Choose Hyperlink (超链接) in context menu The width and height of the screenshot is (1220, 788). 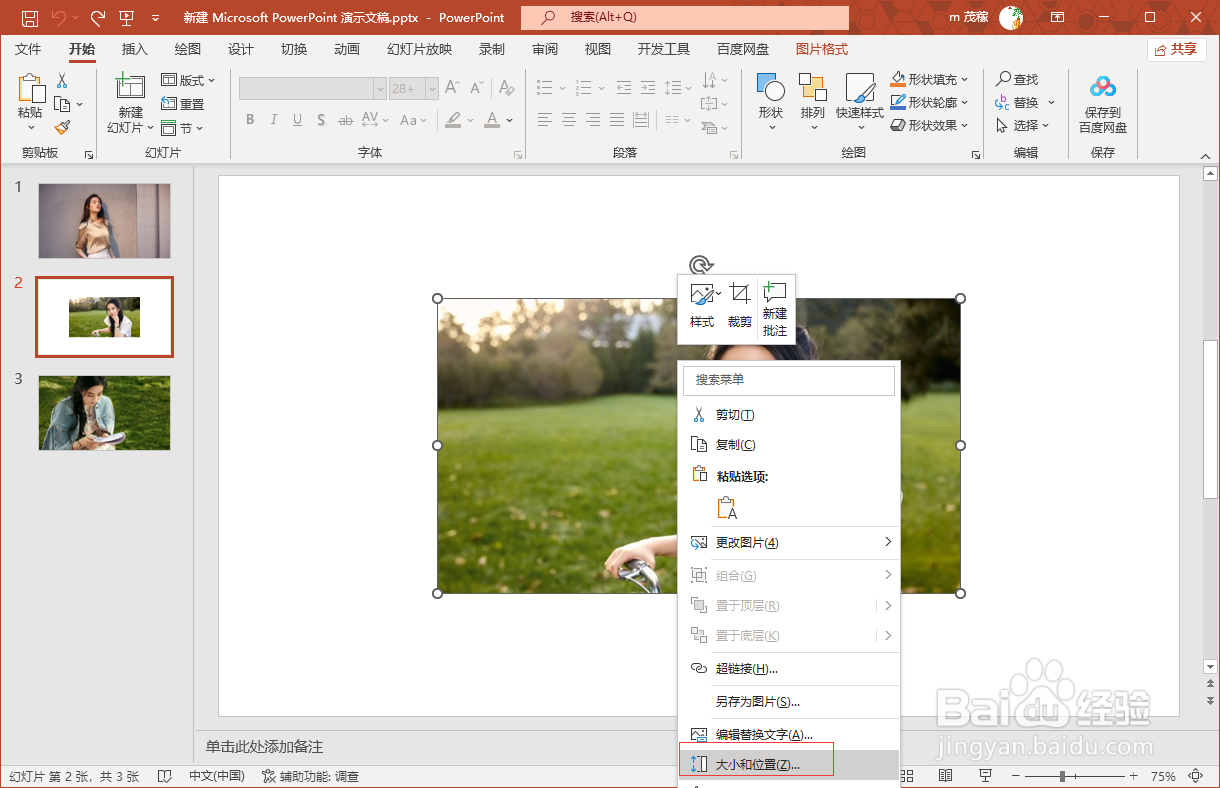790,668
